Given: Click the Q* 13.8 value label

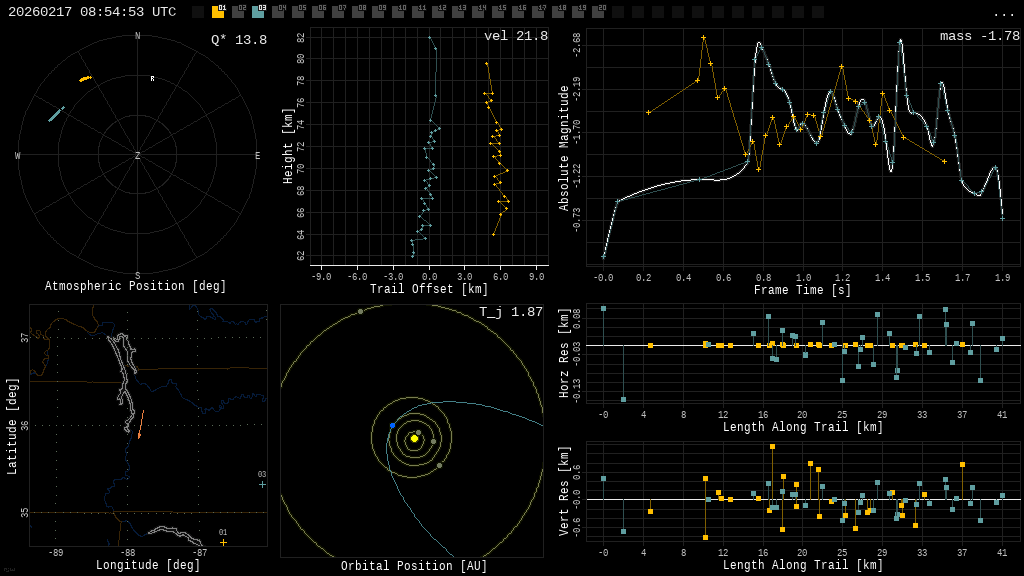Looking at the screenshot, I should click(239, 40).
